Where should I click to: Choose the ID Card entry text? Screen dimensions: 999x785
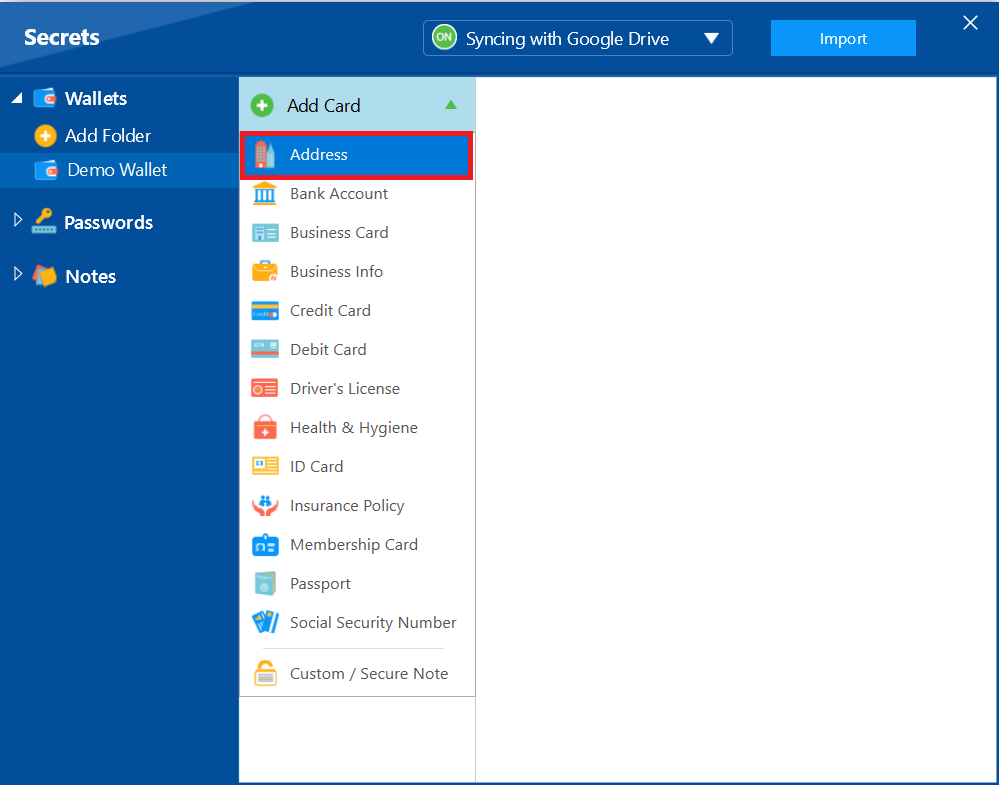pyautogui.click(x=317, y=466)
